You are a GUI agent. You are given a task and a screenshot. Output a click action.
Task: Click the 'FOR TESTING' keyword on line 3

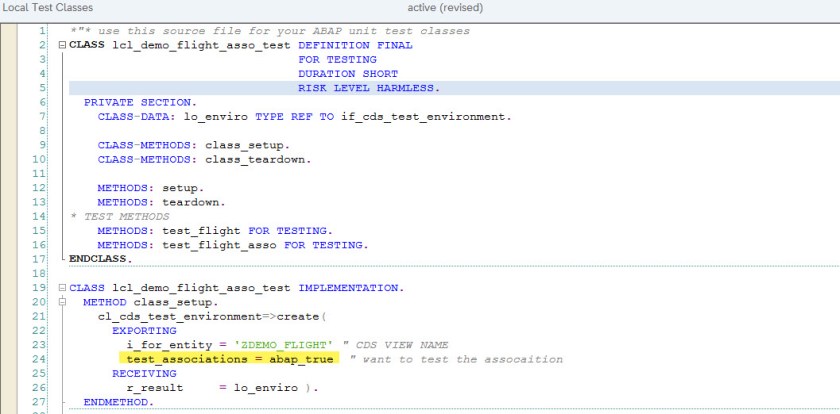[x=338, y=59]
